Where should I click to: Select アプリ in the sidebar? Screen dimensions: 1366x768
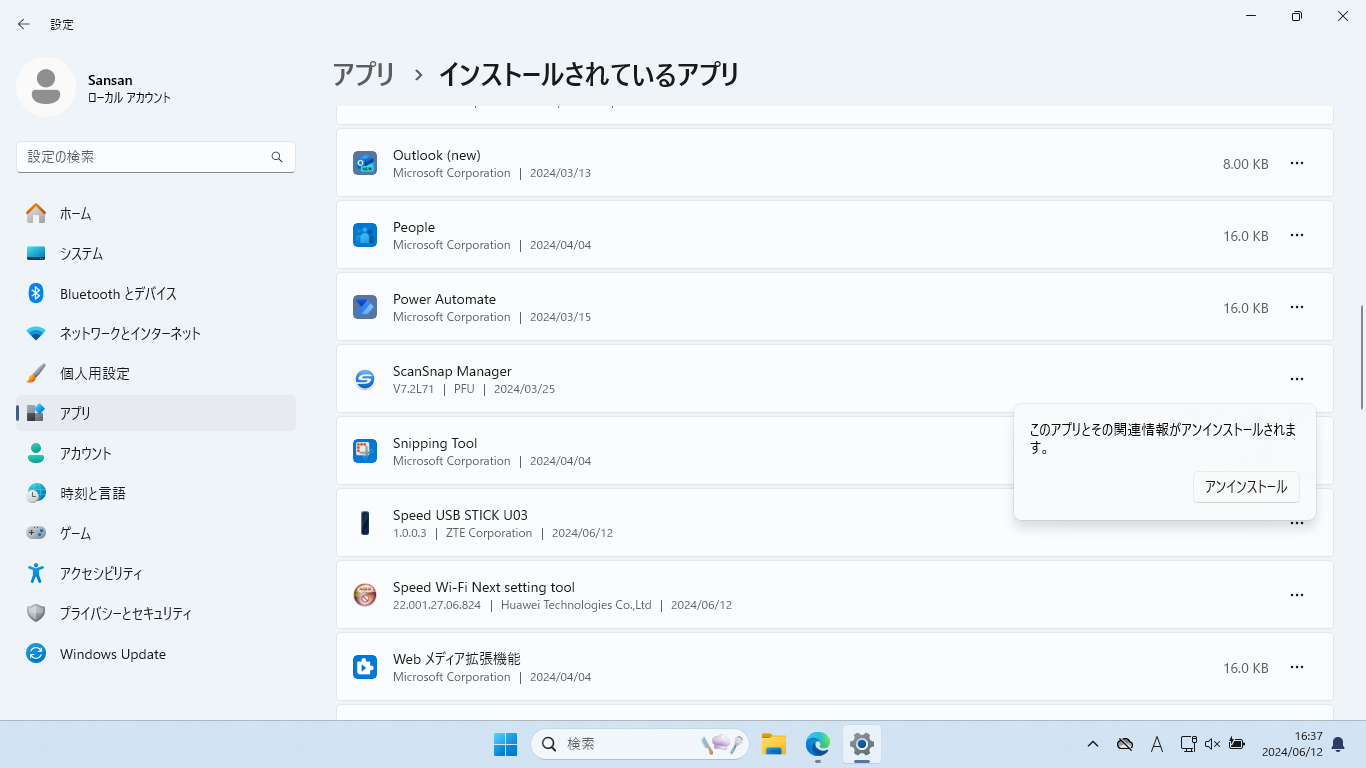[156, 413]
